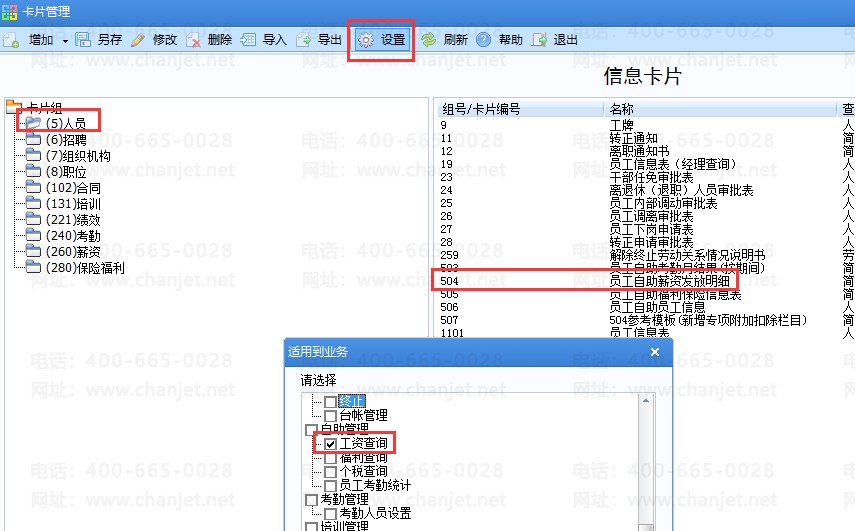Click the 删除 (Delete) toolbar icon
Image resolution: width=855 pixels, height=531 pixels.
[x=193, y=40]
